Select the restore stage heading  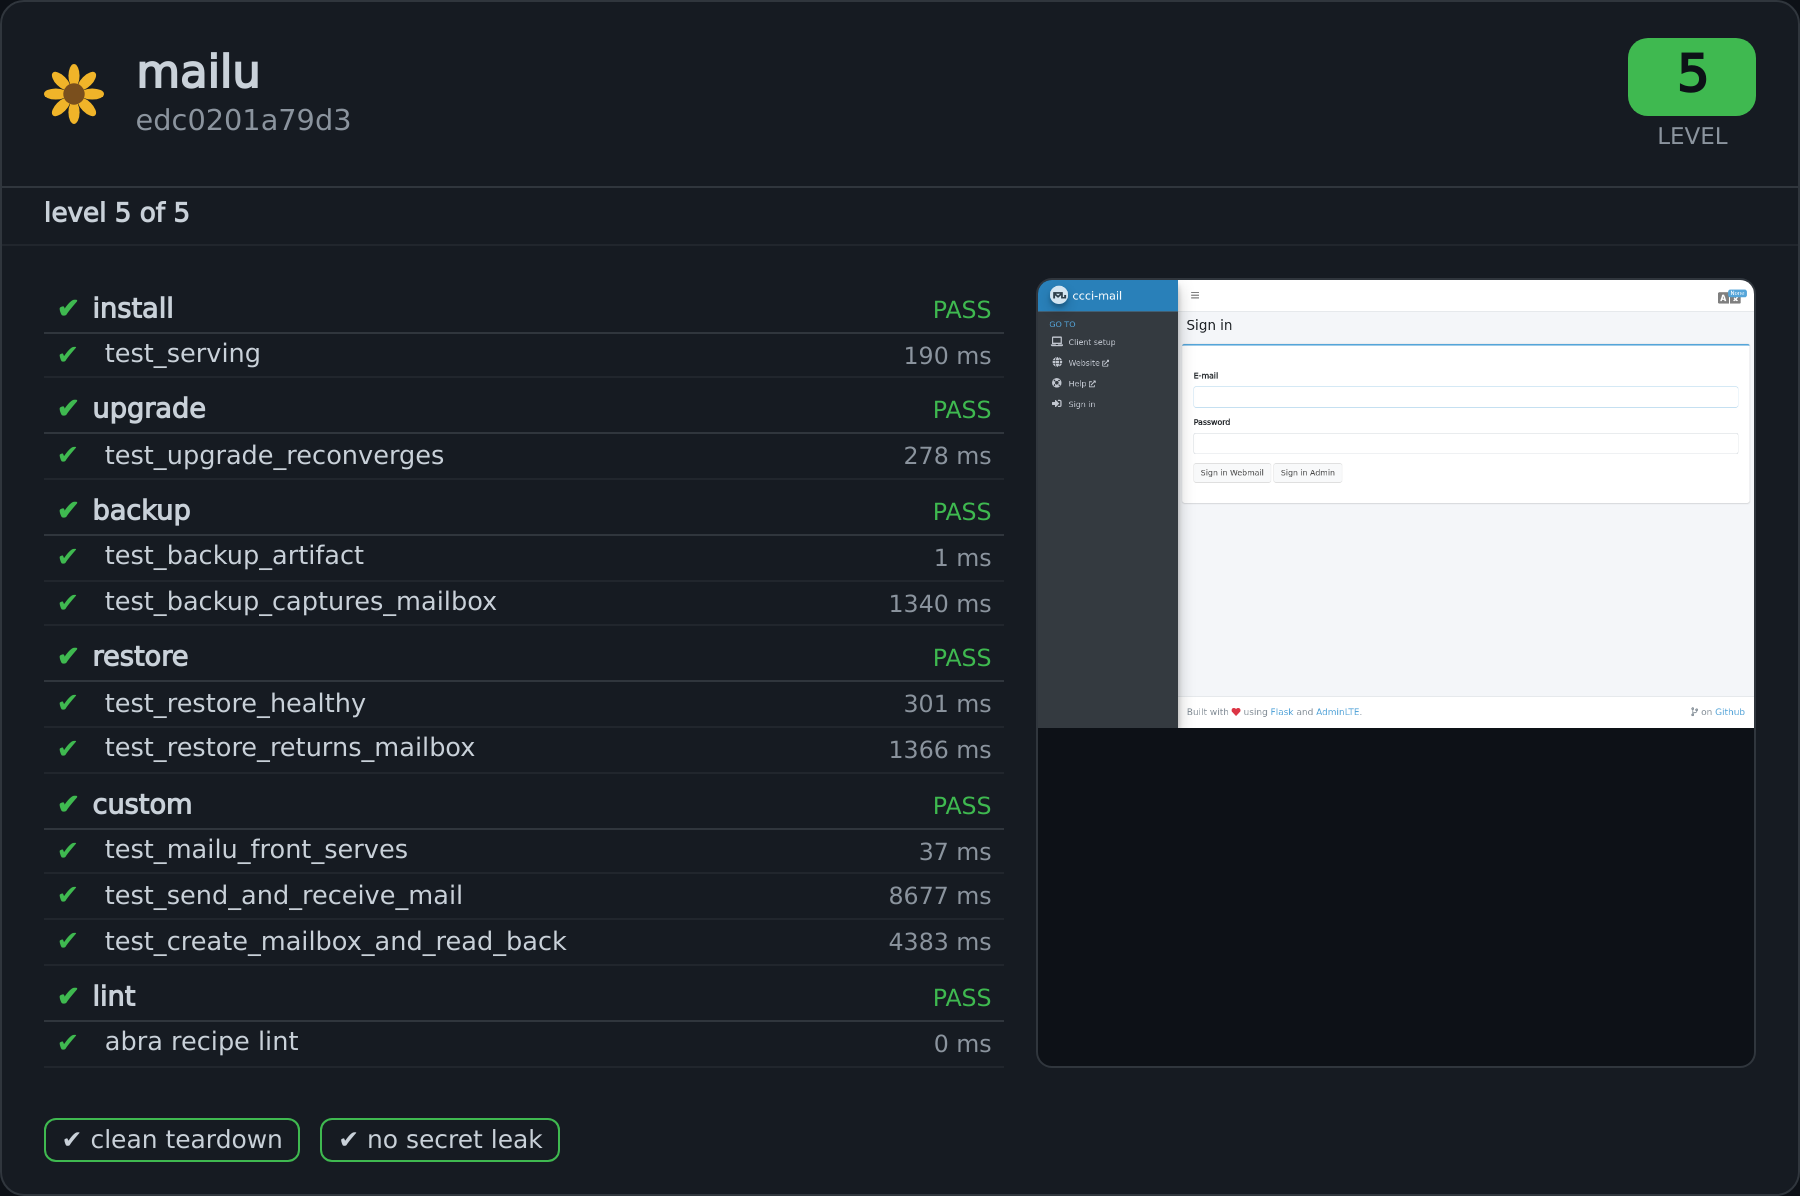(140, 656)
